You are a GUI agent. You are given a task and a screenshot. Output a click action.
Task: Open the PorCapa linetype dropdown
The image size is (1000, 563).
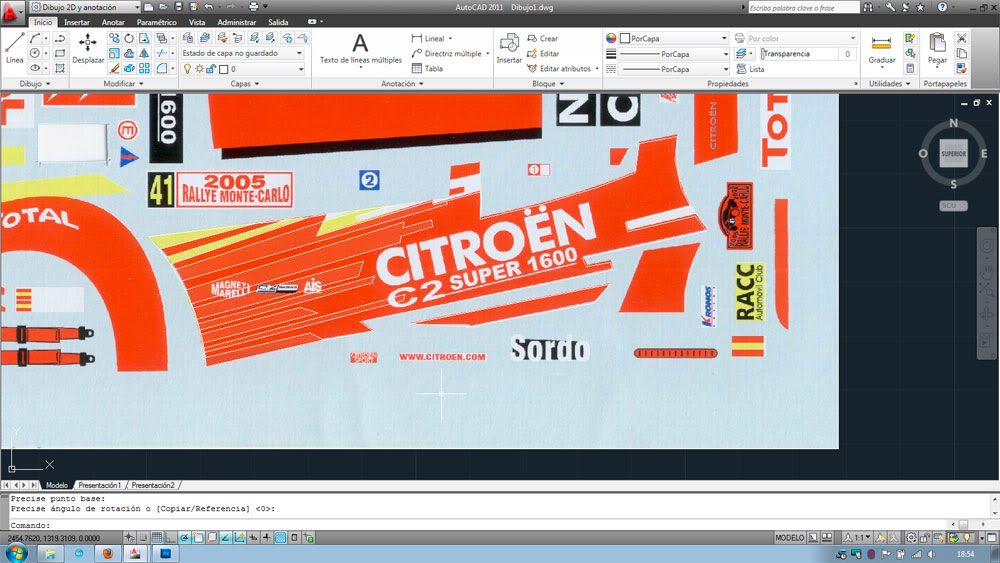(673, 69)
